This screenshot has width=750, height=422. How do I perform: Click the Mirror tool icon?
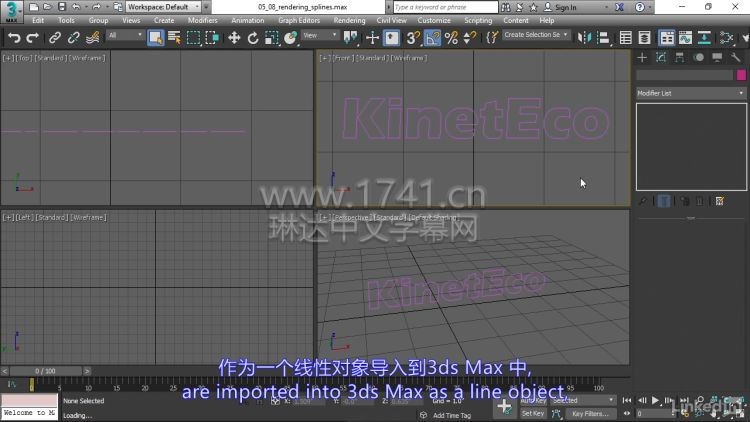(584, 37)
